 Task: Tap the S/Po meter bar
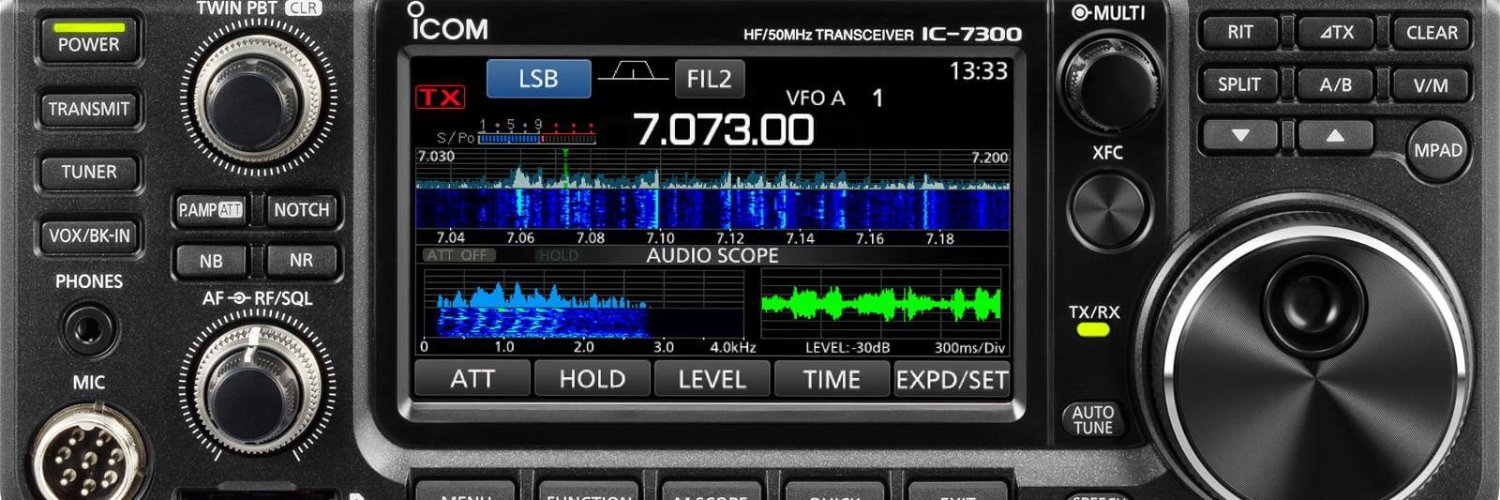click(538, 138)
